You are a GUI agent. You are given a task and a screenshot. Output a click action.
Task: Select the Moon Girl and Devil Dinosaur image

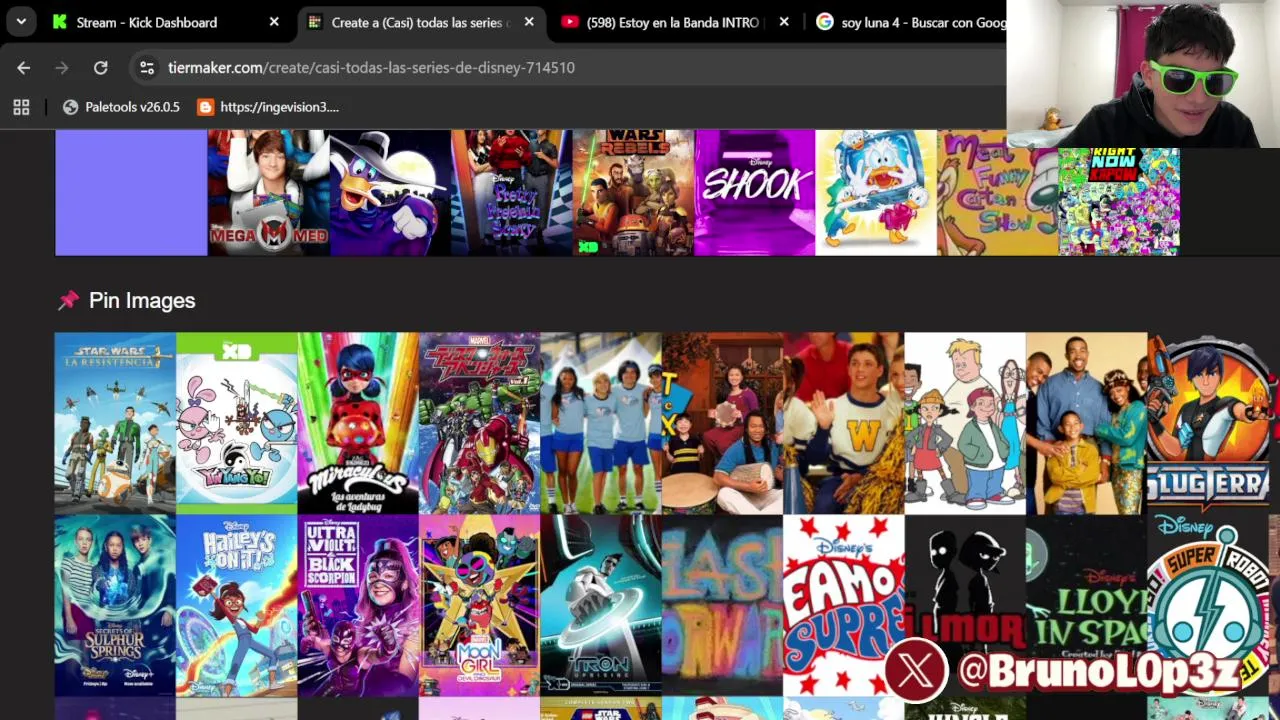coord(480,605)
